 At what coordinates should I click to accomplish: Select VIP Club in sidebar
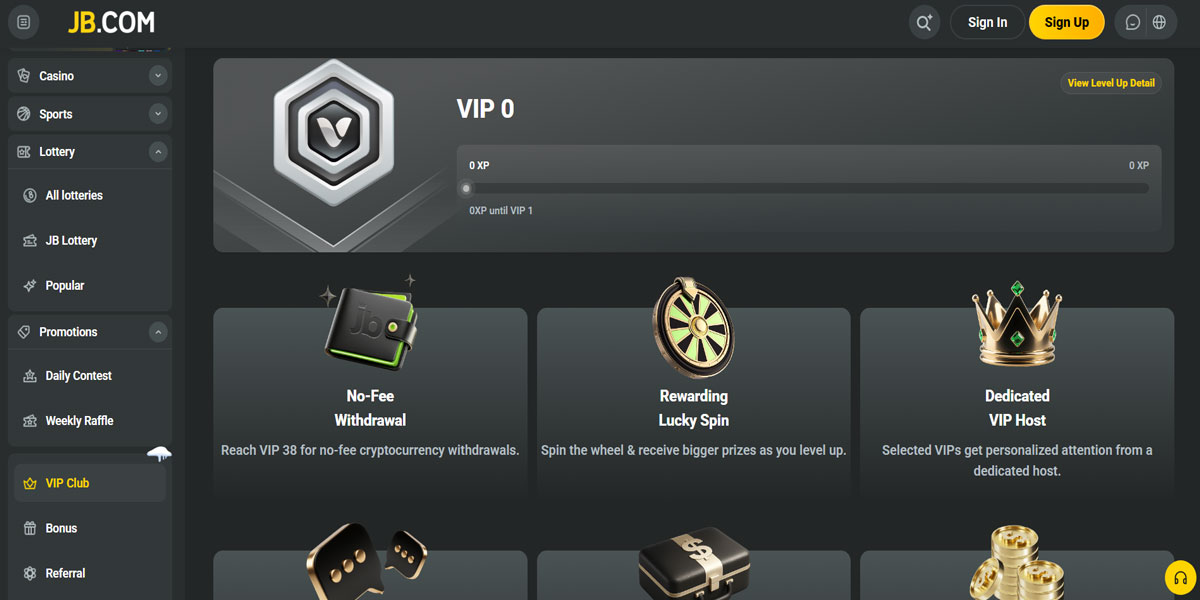pos(90,483)
